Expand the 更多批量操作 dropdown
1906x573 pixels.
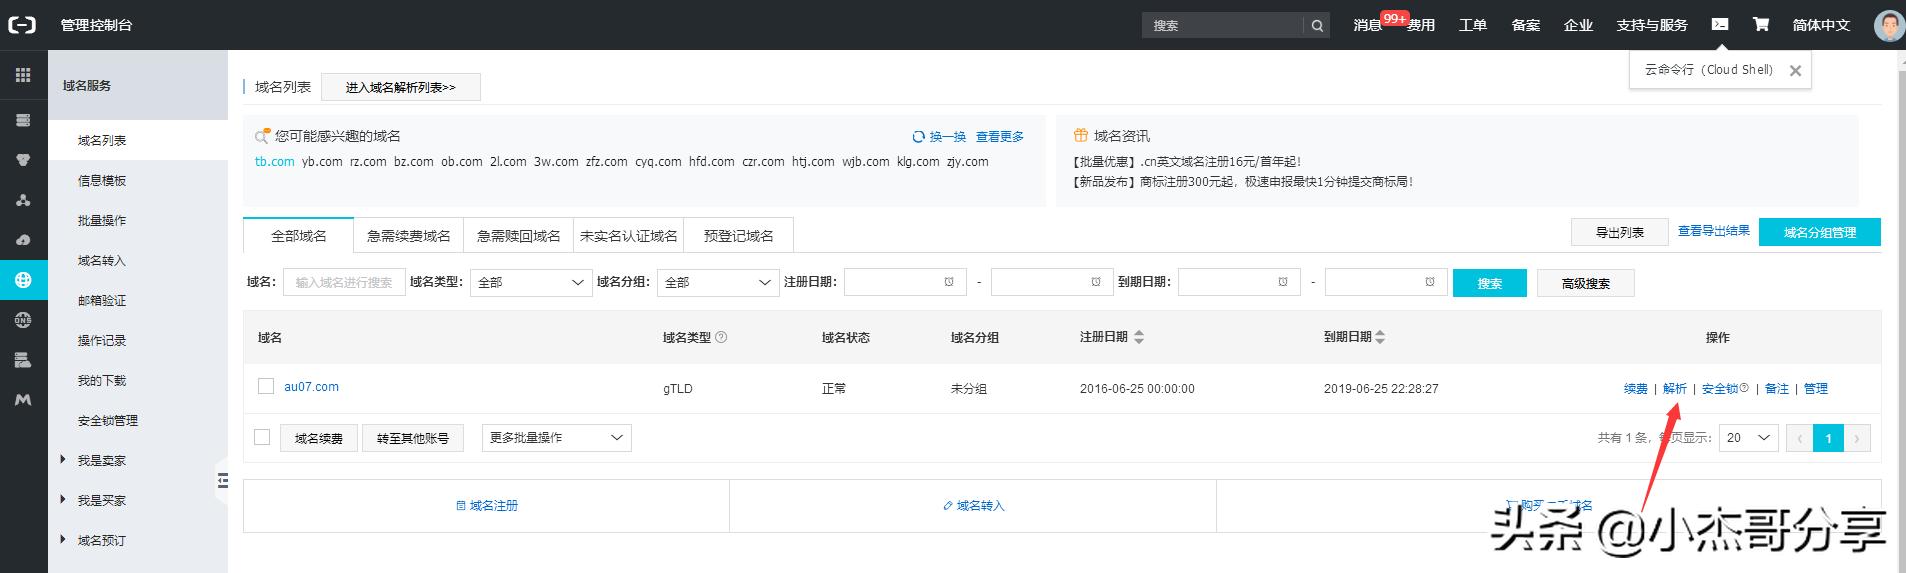pos(556,438)
